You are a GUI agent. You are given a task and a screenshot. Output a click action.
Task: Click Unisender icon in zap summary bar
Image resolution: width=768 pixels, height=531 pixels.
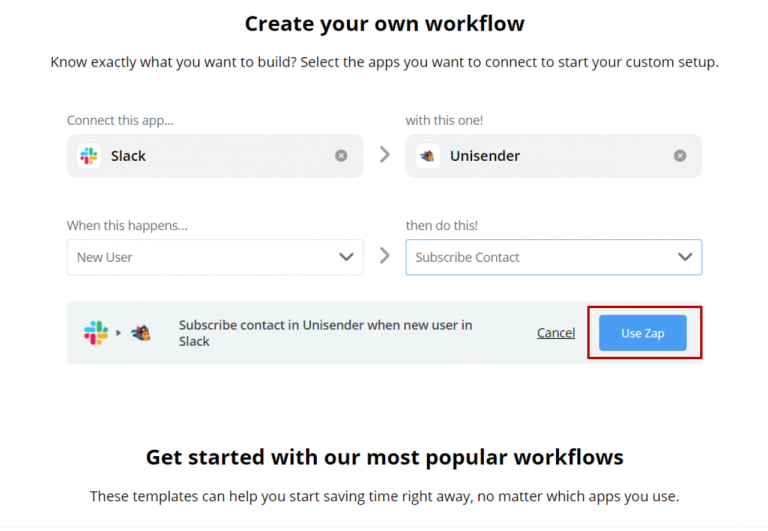[x=141, y=333]
